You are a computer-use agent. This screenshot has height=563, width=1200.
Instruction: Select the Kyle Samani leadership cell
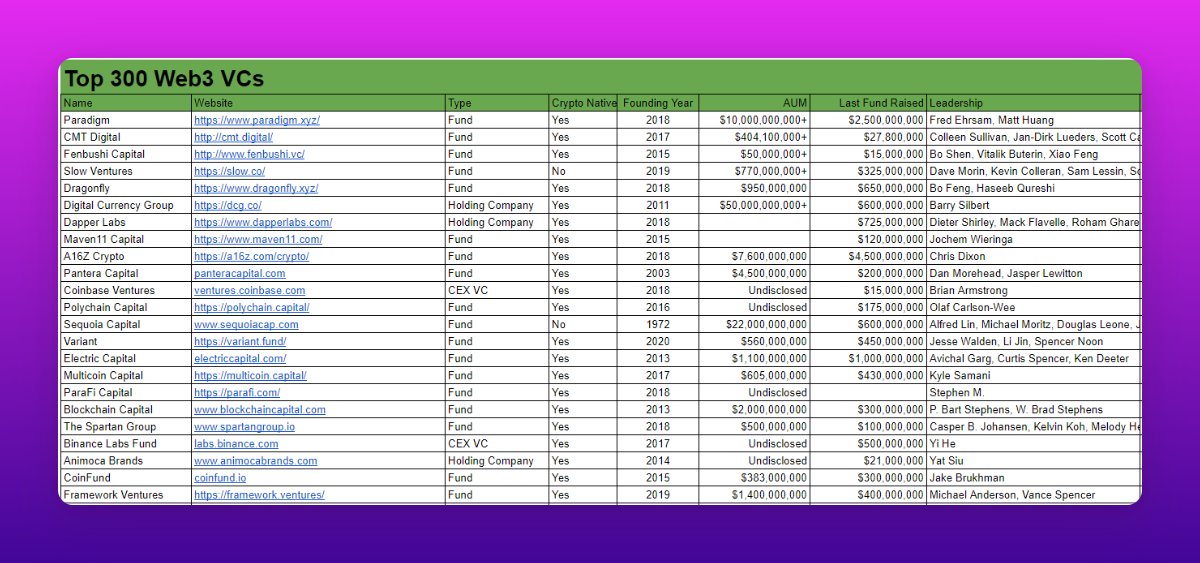point(1034,375)
